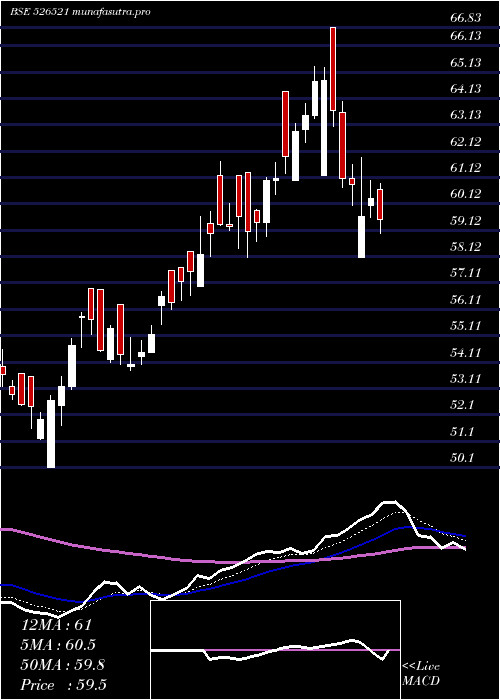Screen dimensions: 500x700
Task: Click the last red candle on the right
Action: [x=380, y=204]
